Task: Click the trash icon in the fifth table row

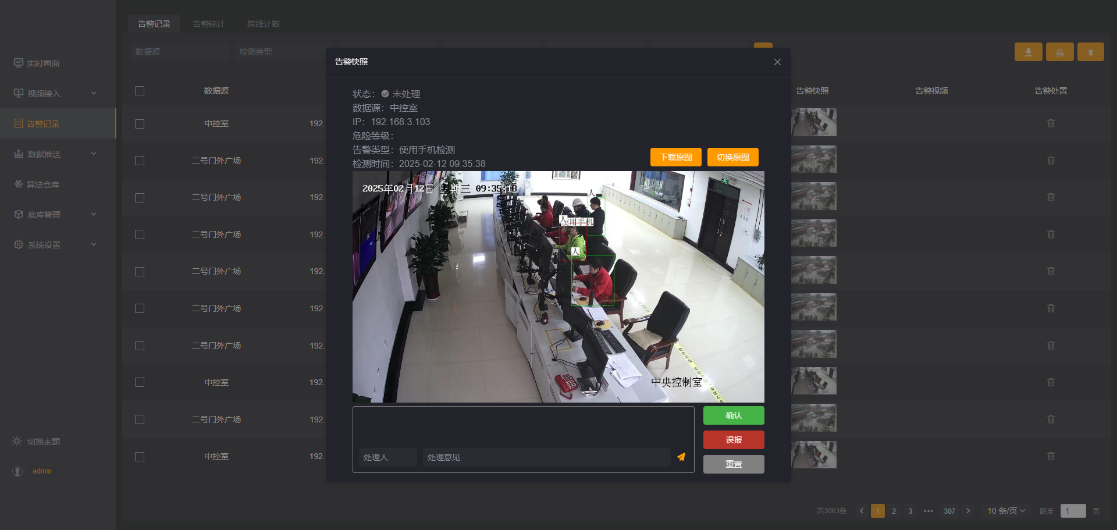Action: 1051,271
